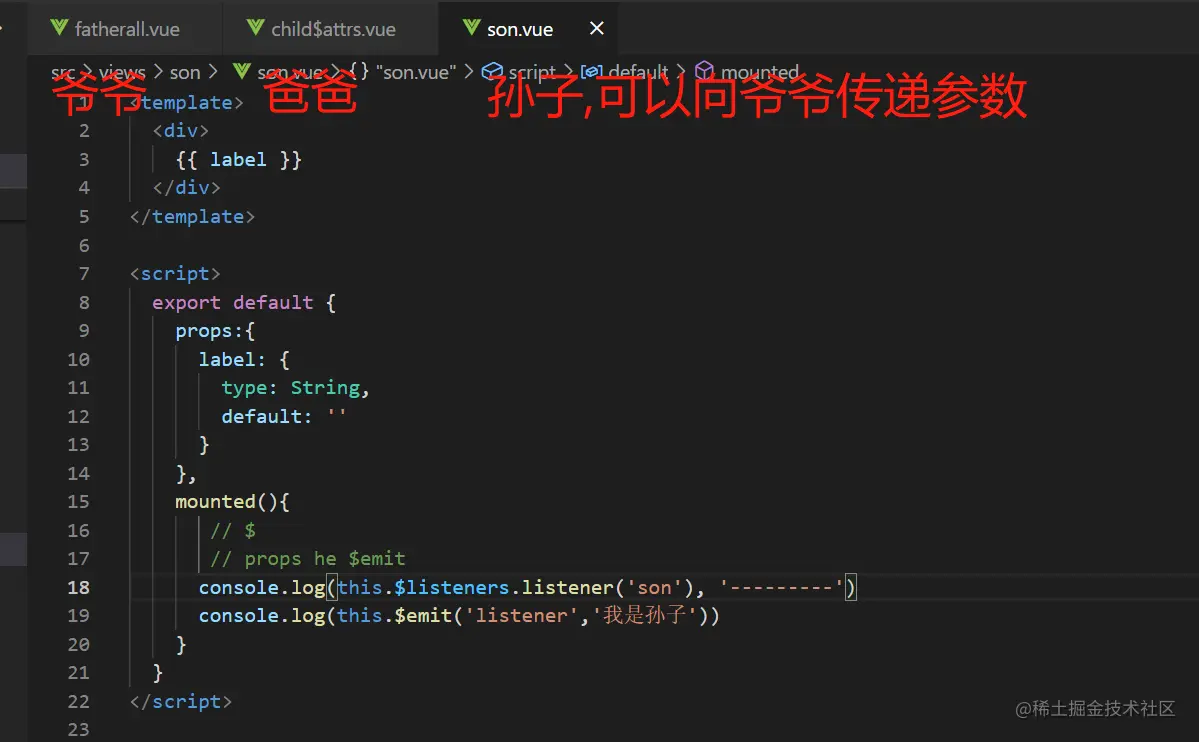Click the cube icon before mounted breadcrumb
This screenshot has width=1199, height=742.
705,72
